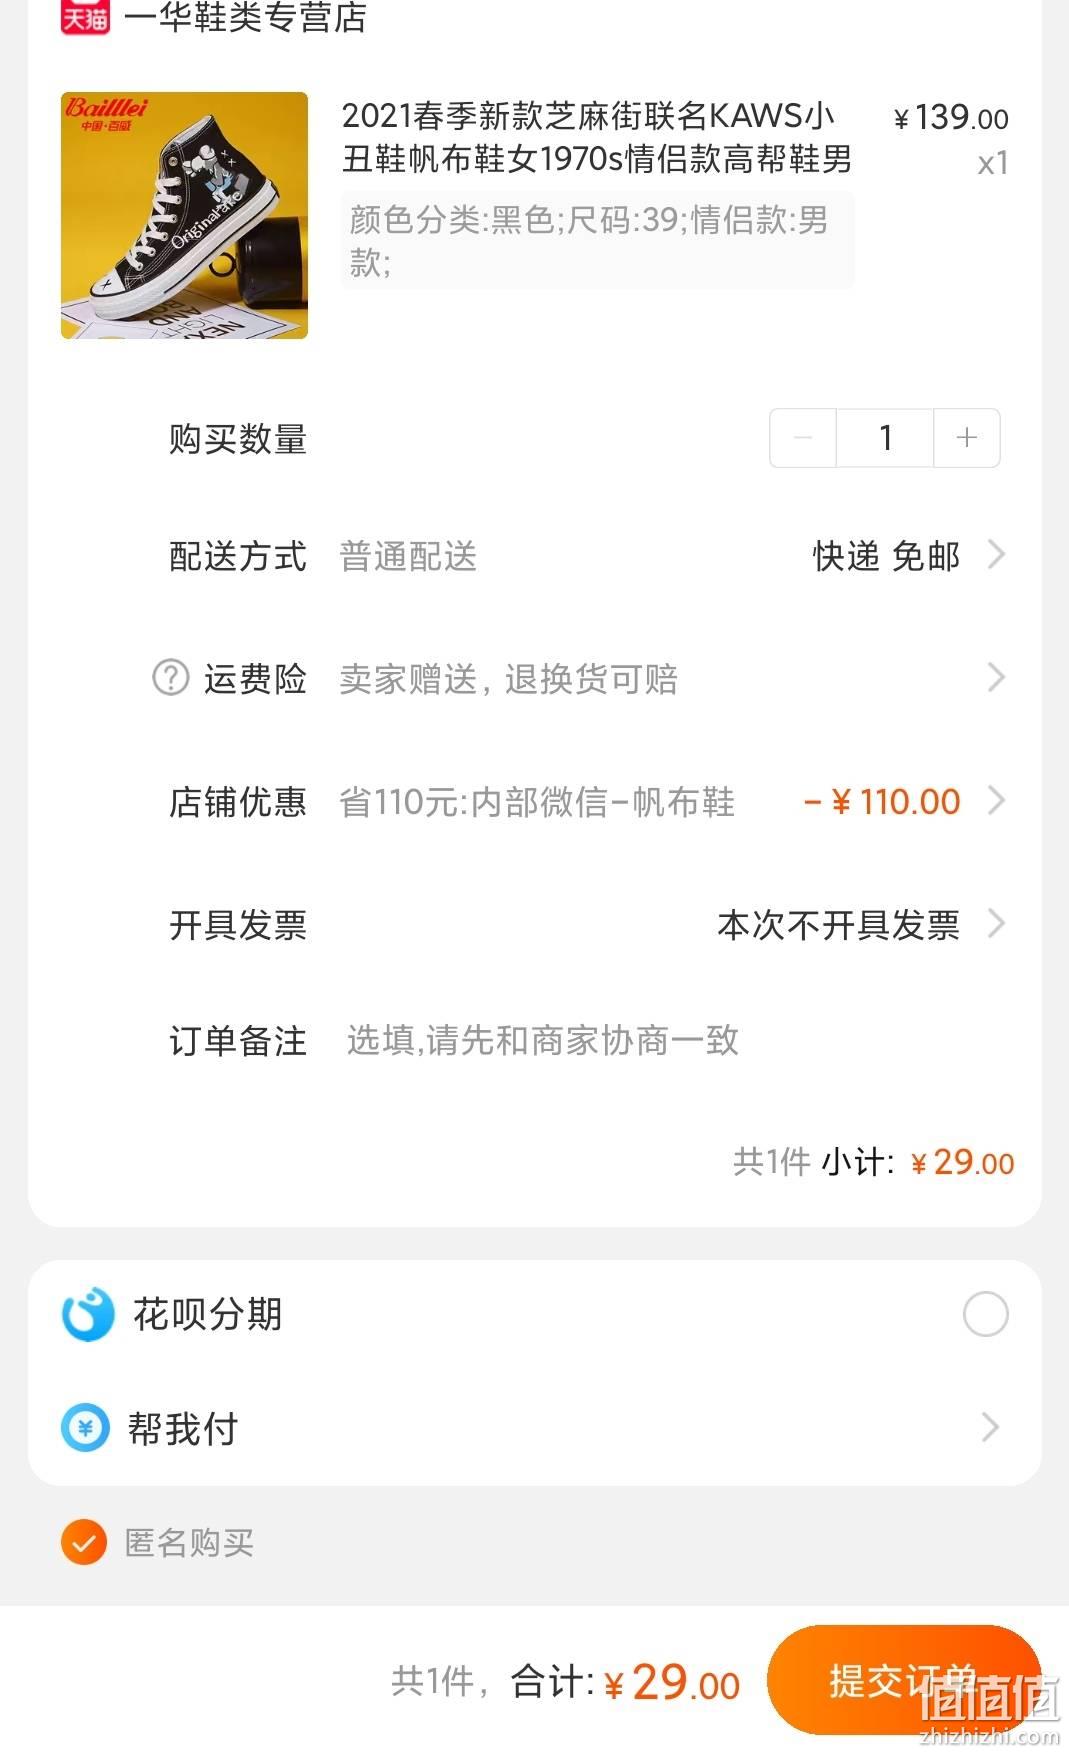The width and height of the screenshot is (1069, 1754).
Task: Expand 配送方式 delivery options chevron
Action: tap(995, 554)
